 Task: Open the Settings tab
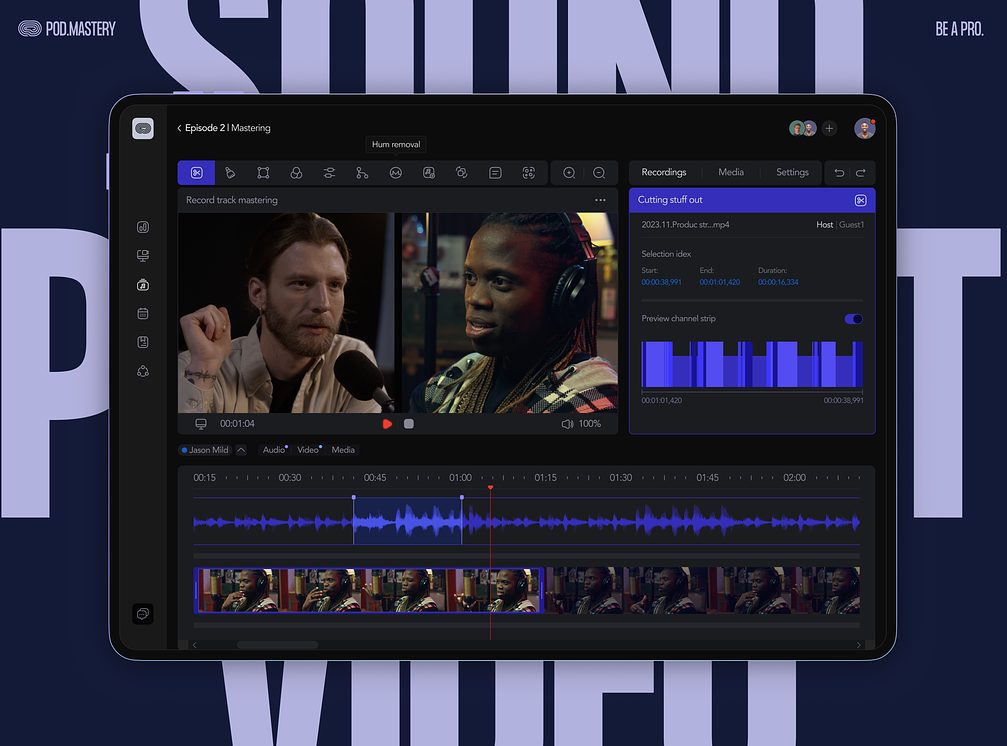792,172
